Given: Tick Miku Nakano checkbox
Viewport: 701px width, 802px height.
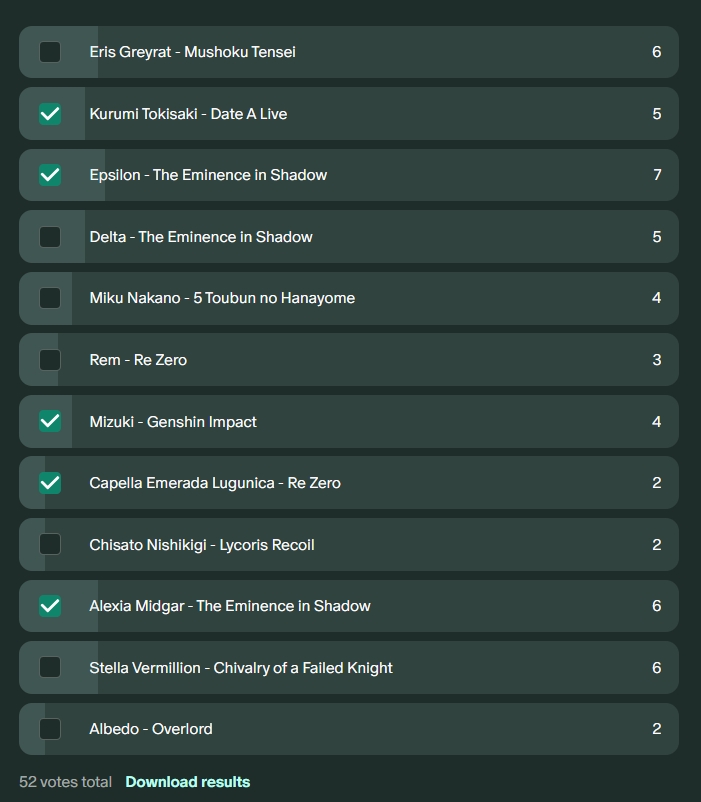Looking at the screenshot, I should click(50, 298).
